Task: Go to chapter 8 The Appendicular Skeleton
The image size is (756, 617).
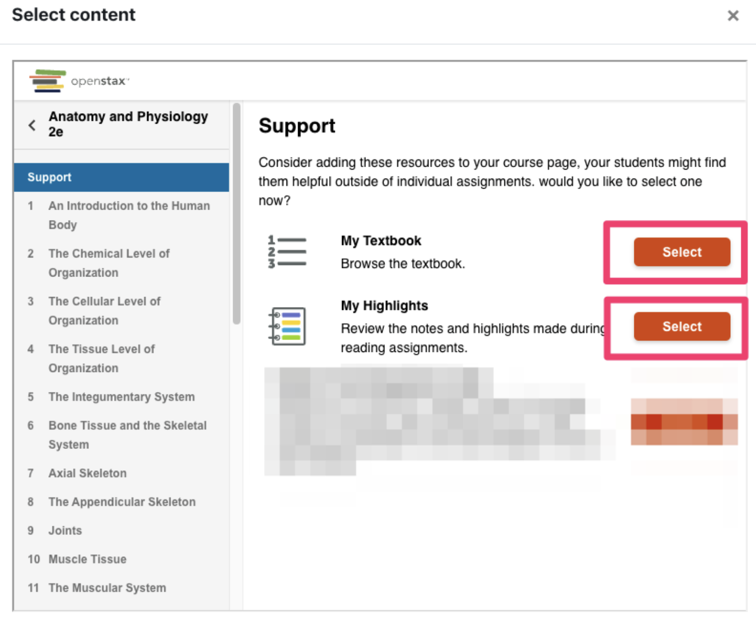Action: [x=121, y=502]
